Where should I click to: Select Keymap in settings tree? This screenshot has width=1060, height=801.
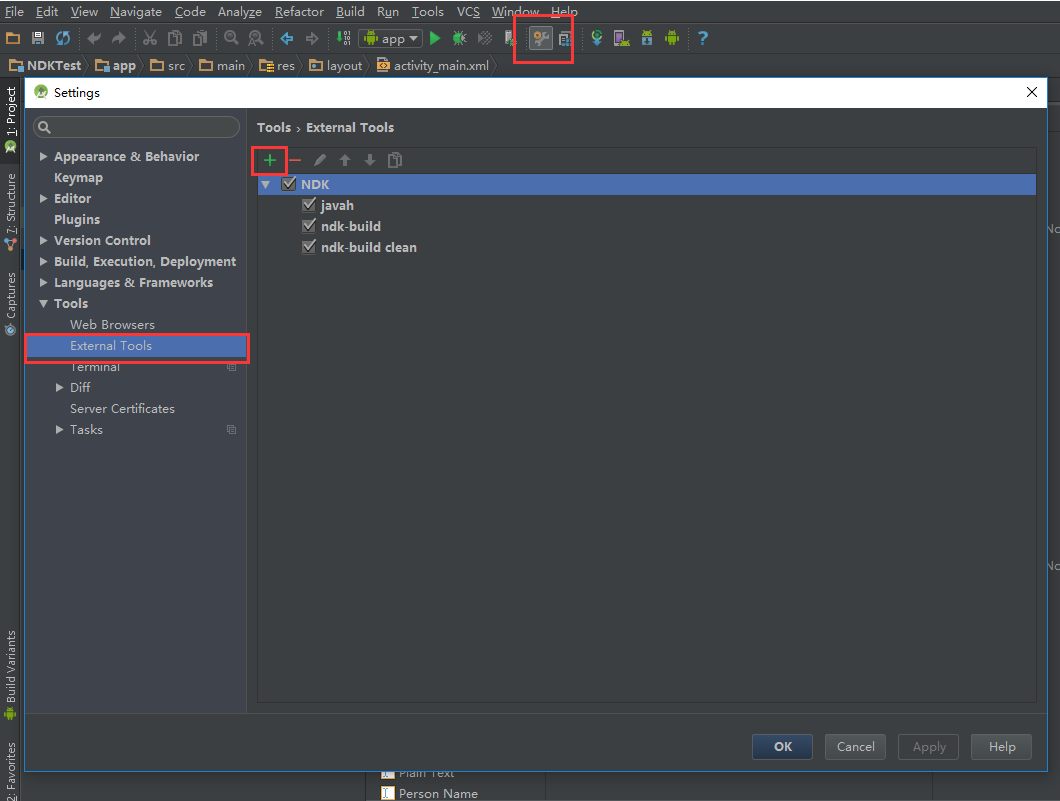point(78,177)
